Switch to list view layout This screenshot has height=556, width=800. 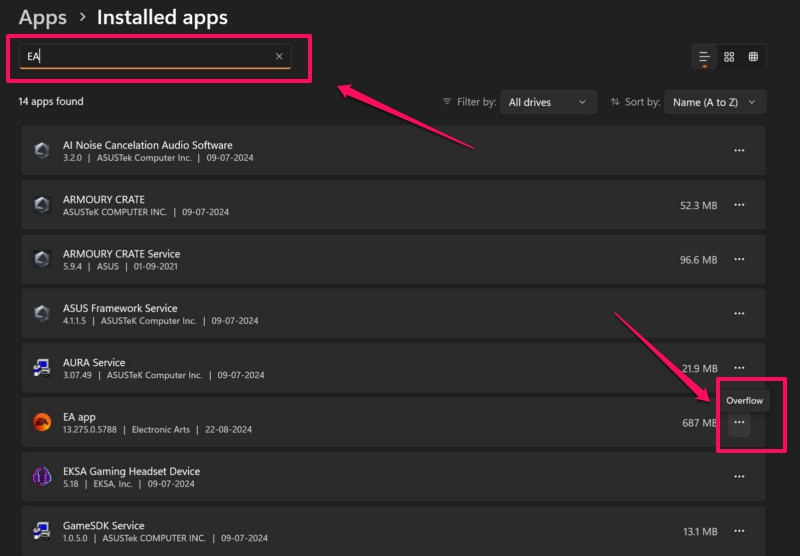pyautogui.click(x=704, y=57)
